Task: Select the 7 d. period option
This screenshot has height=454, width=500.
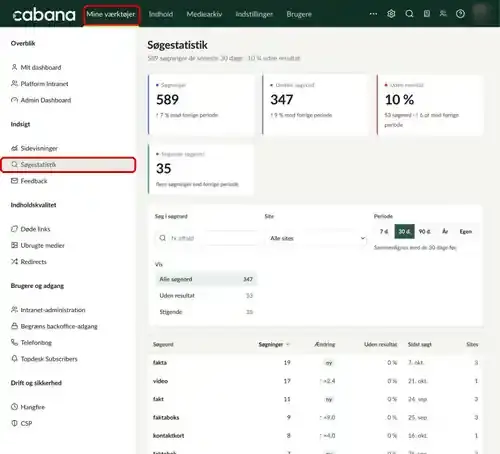Action: click(x=384, y=231)
